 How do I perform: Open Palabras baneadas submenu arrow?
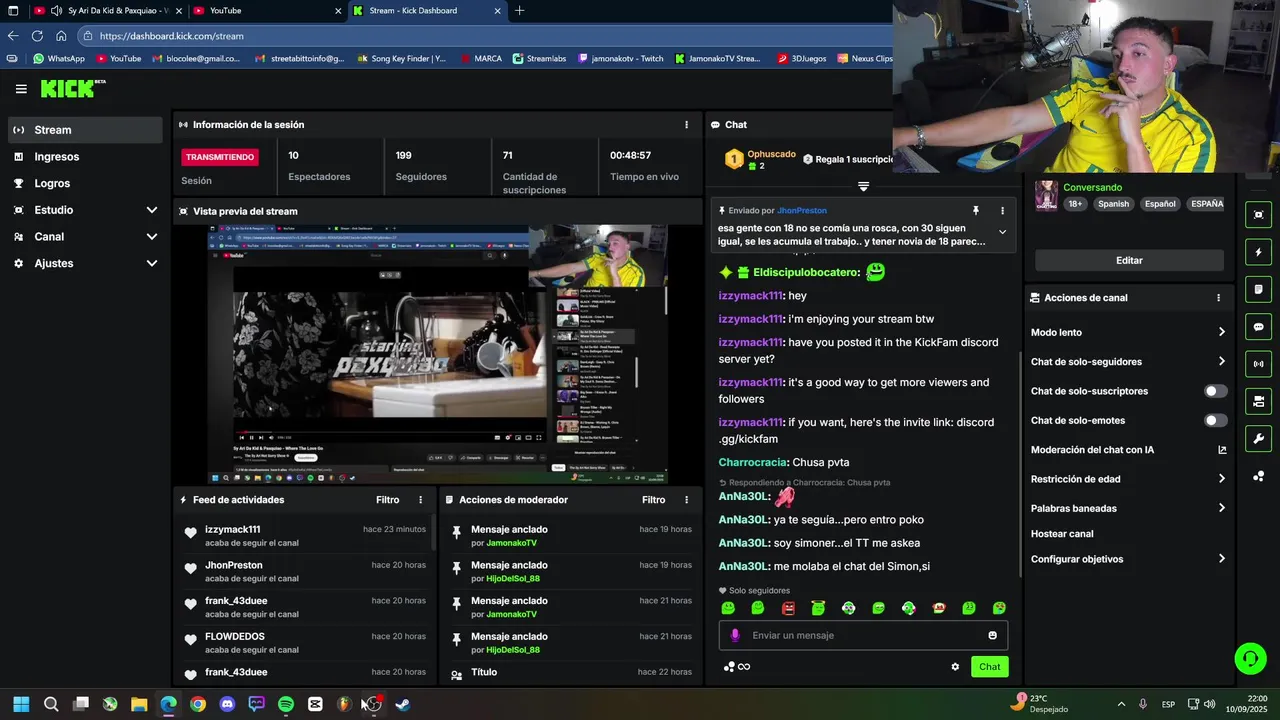pyautogui.click(x=1221, y=508)
